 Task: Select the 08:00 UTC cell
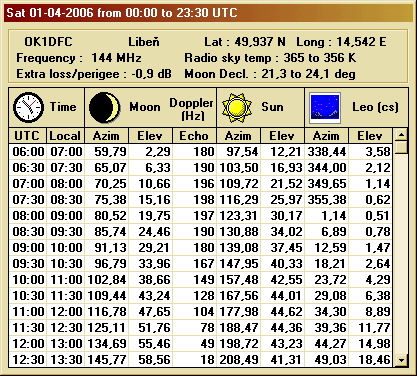pos(28,216)
